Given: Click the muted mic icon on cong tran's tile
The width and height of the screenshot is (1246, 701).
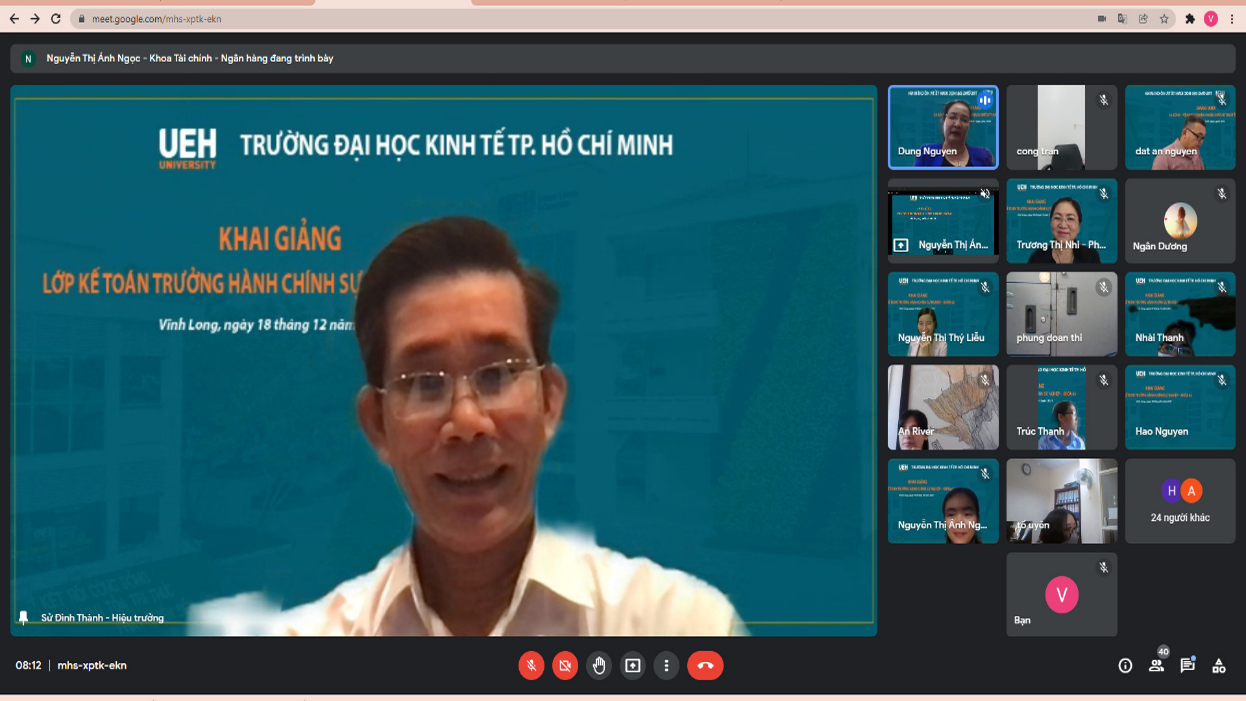Looking at the screenshot, I should coord(1103,100).
